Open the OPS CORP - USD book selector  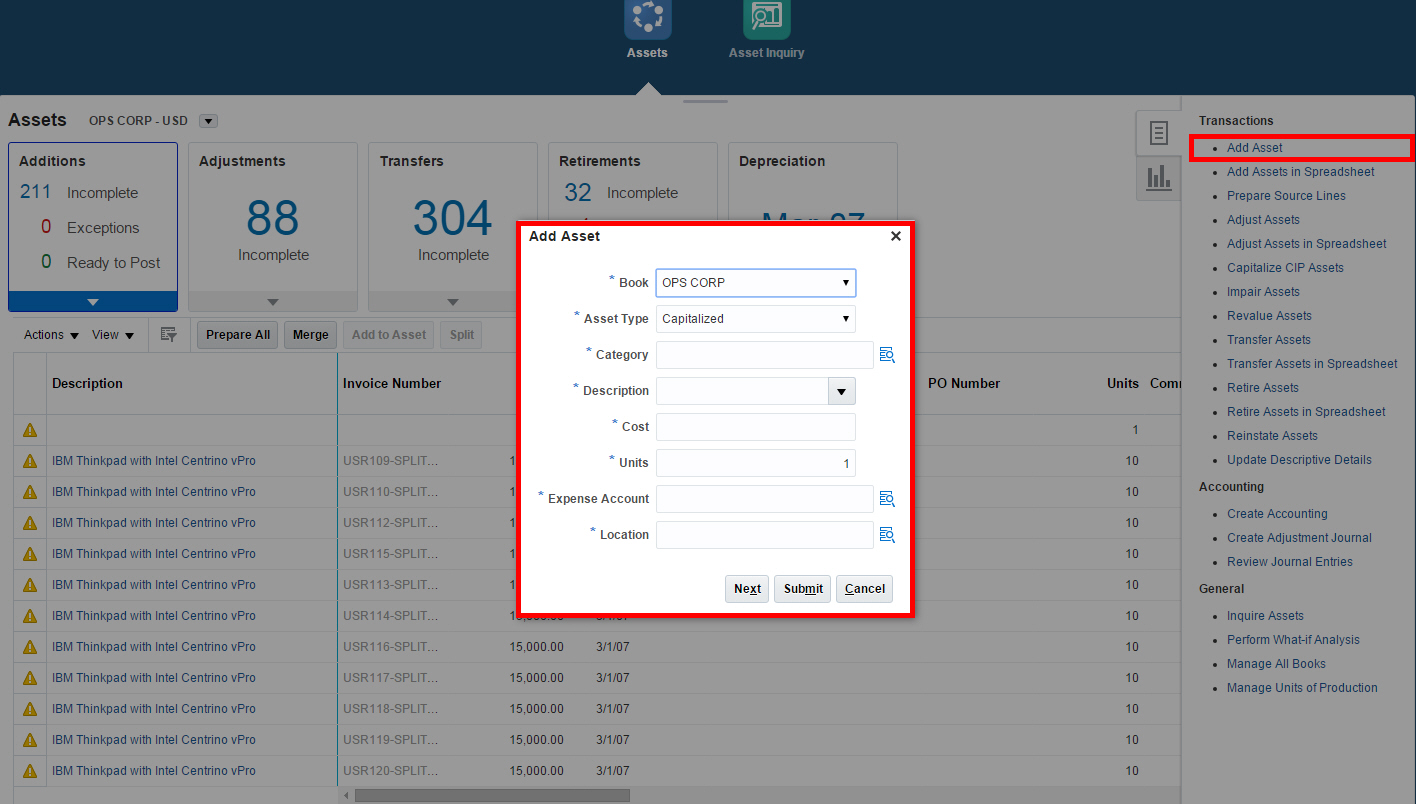(208, 121)
